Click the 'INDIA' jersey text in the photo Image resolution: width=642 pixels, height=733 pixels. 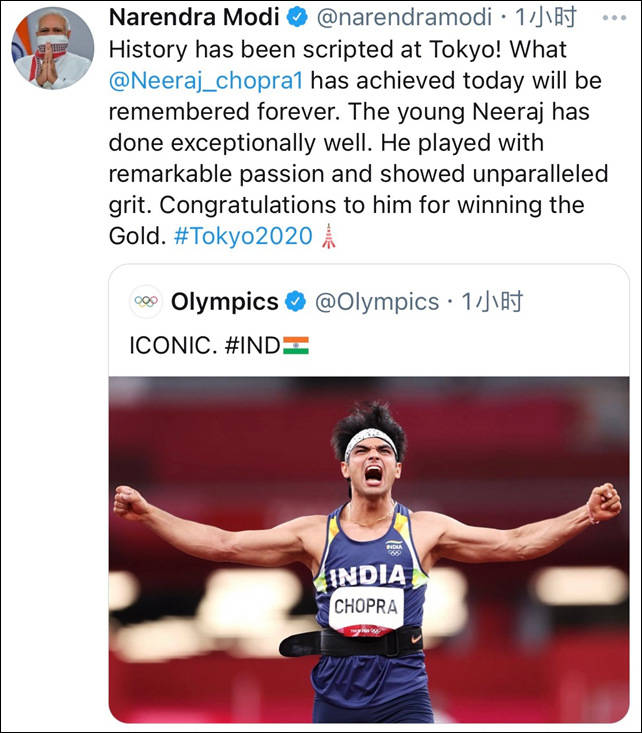click(367, 577)
